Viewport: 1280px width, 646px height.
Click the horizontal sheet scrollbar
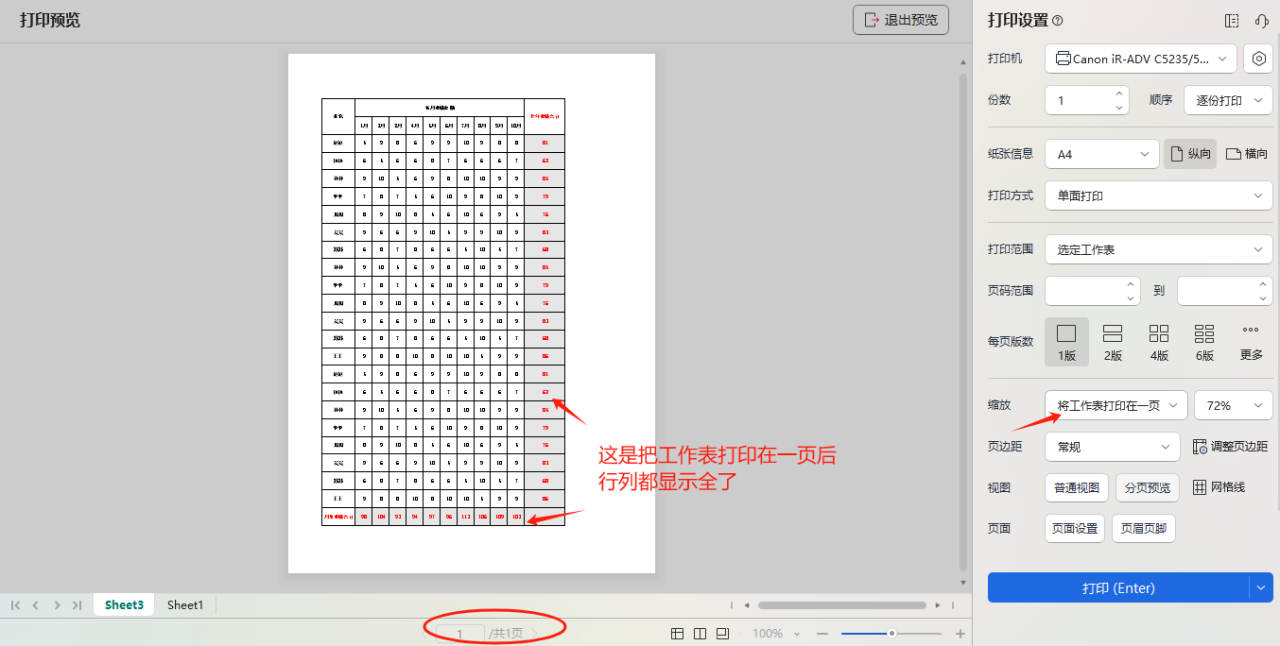point(842,605)
